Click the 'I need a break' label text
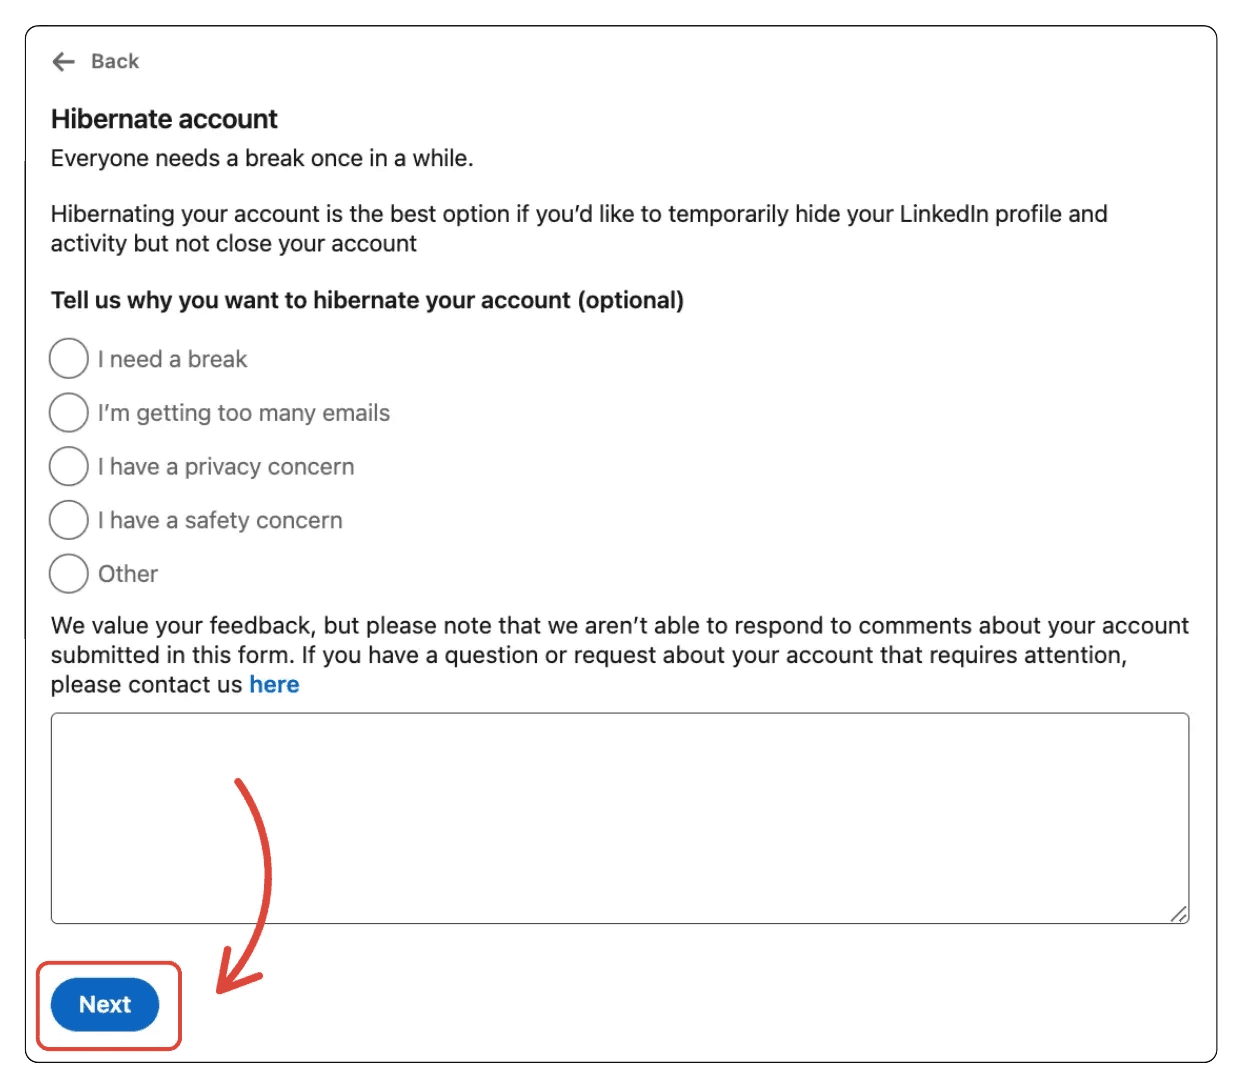The height and width of the screenshot is (1092, 1242). [172, 359]
